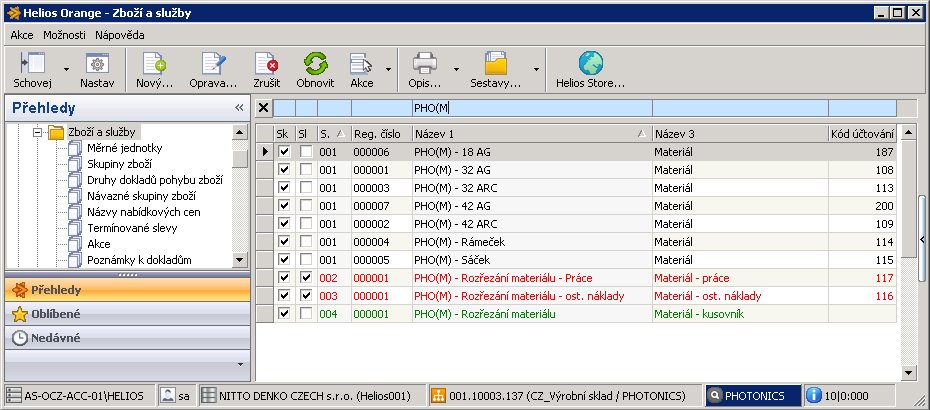
Task: Sort by Kód účtování column header
Action: pos(862,134)
